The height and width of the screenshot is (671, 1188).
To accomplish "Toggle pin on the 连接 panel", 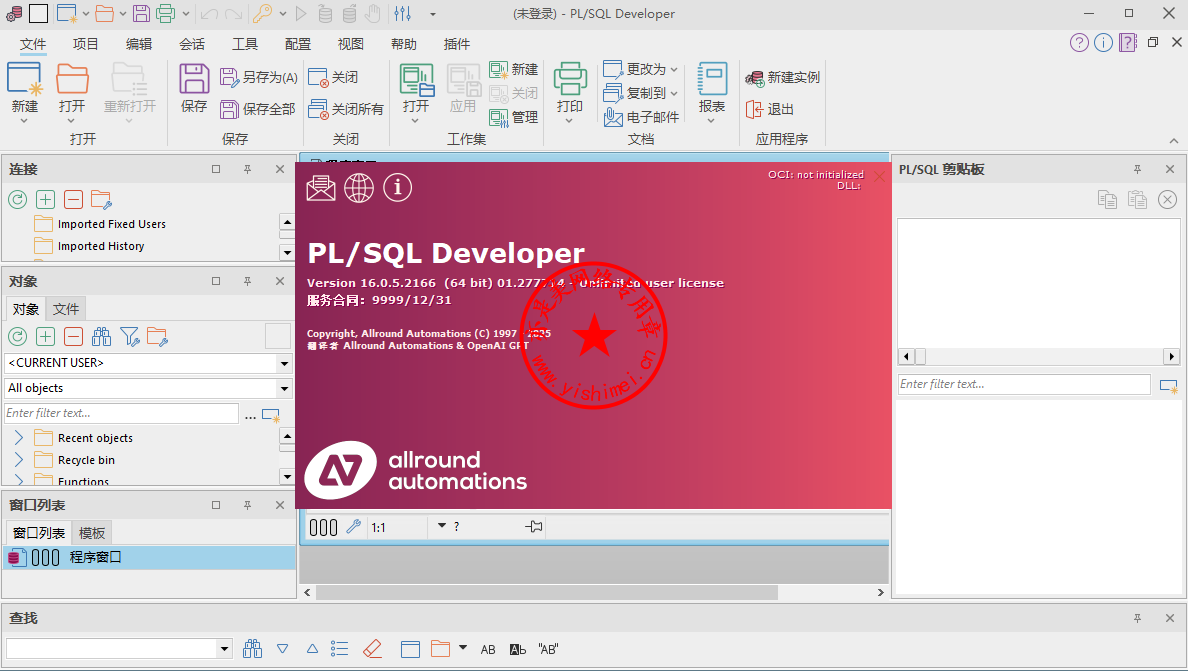I will [247, 169].
